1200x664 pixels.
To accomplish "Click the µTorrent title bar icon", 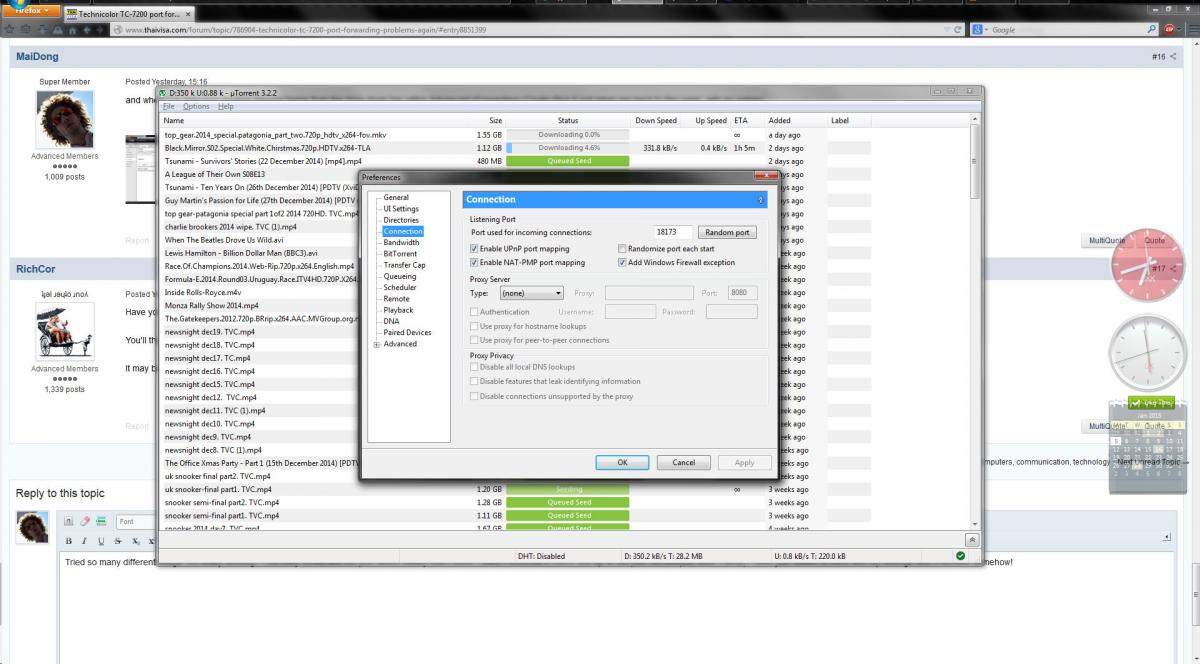I will tap(162, 93).
